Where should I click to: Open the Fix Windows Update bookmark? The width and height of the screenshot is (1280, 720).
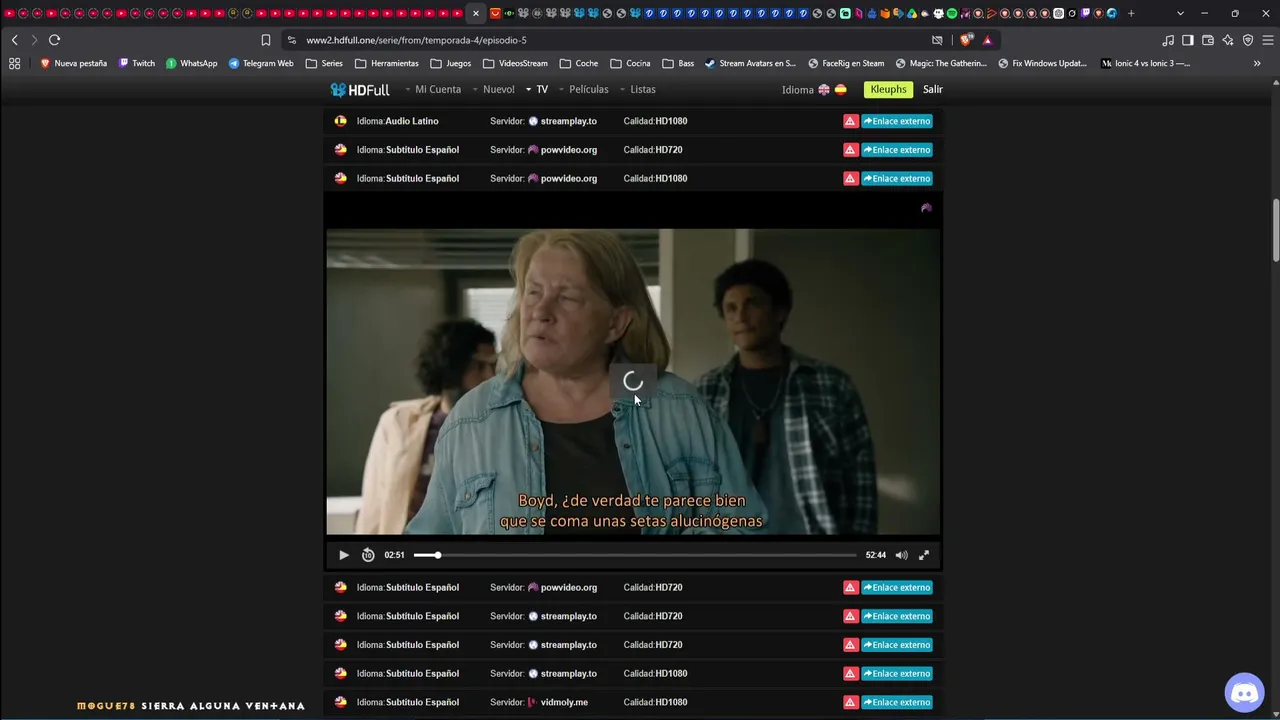pyautogui.click(x=1042, y=63)
